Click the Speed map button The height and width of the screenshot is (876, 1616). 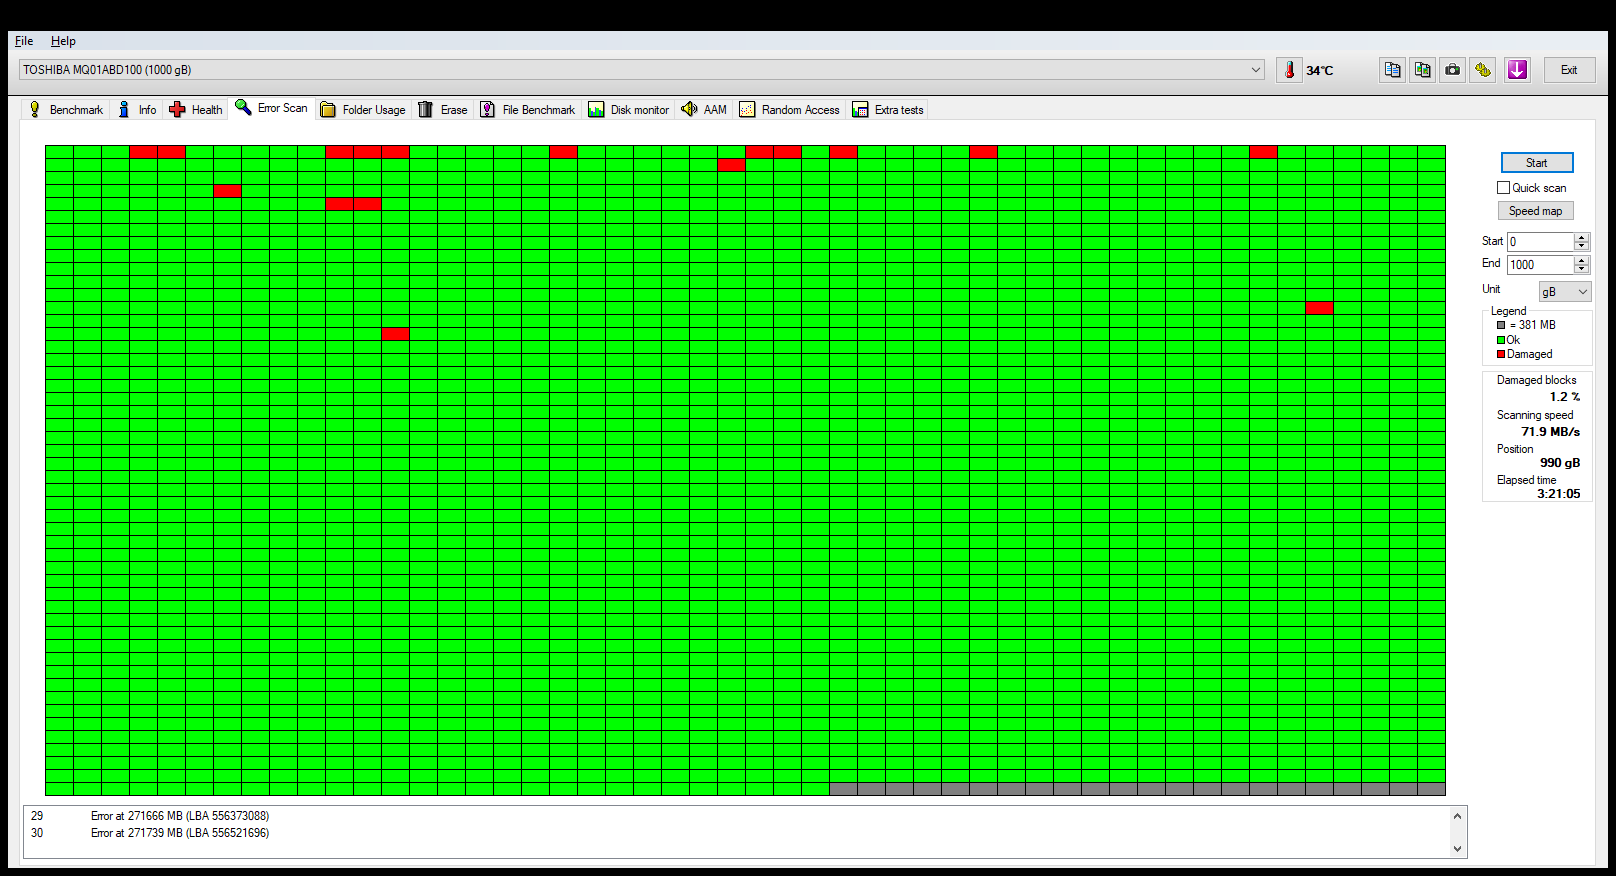click(1535, 211)
